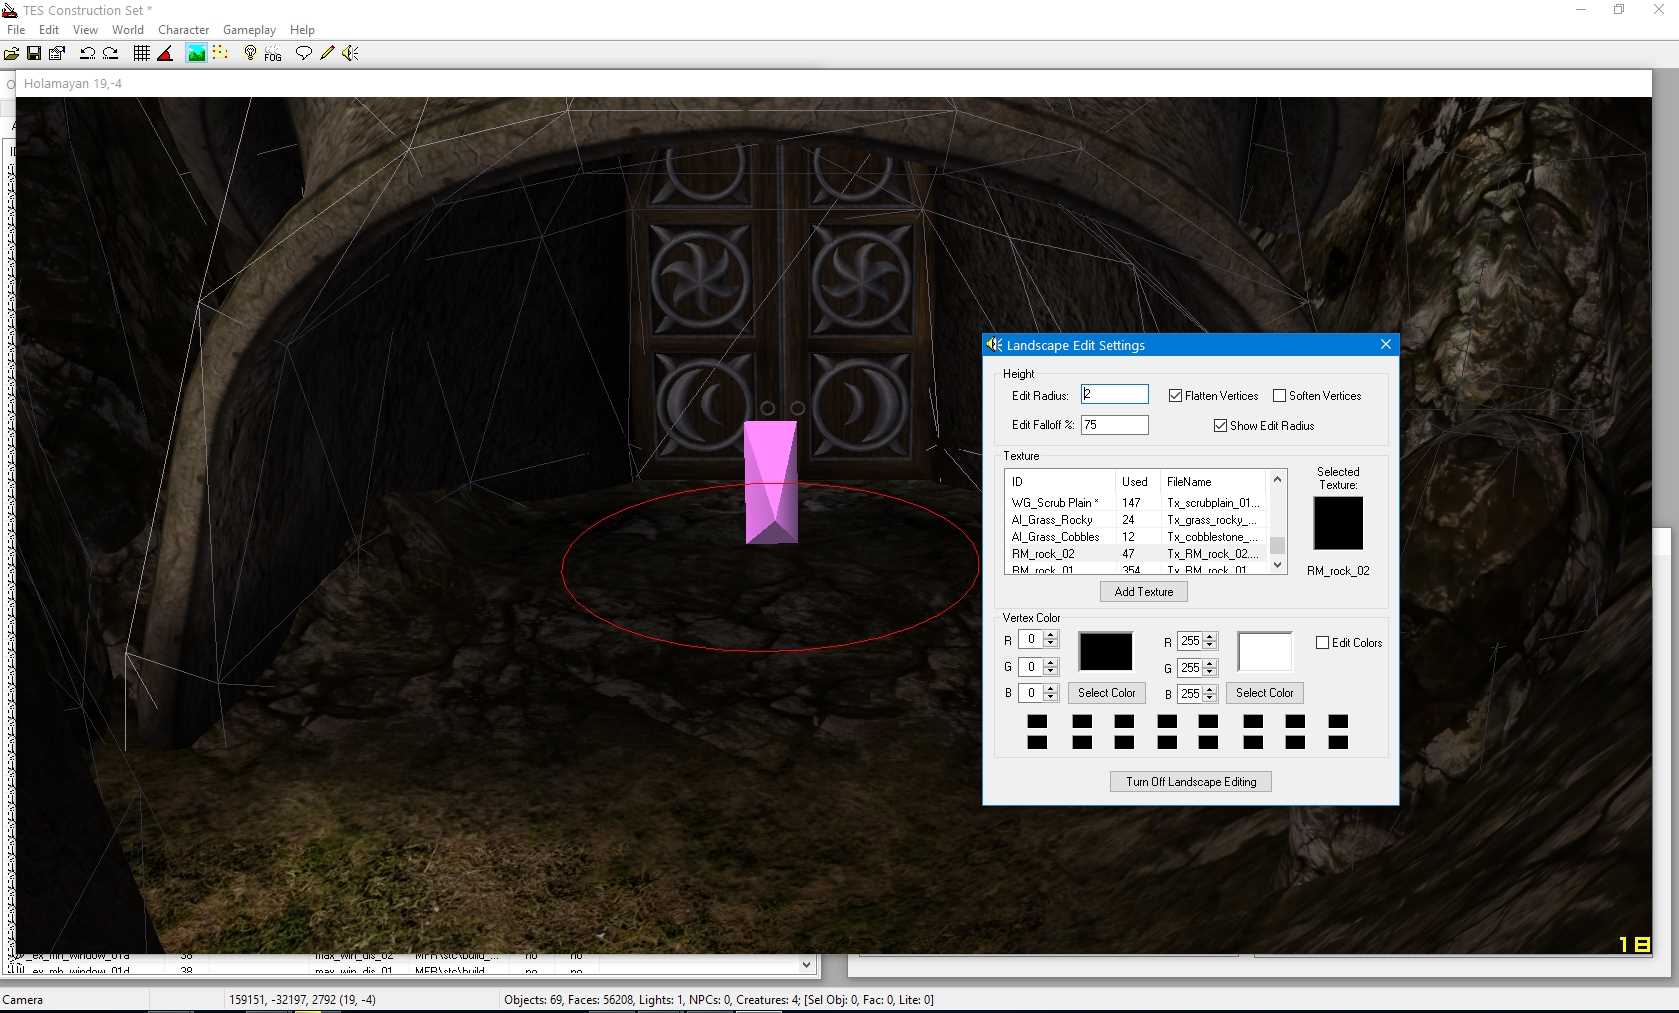This screenshot has height=1013, width=1679.
Task: Open the Gameplay menu
Action: (249, 30)
